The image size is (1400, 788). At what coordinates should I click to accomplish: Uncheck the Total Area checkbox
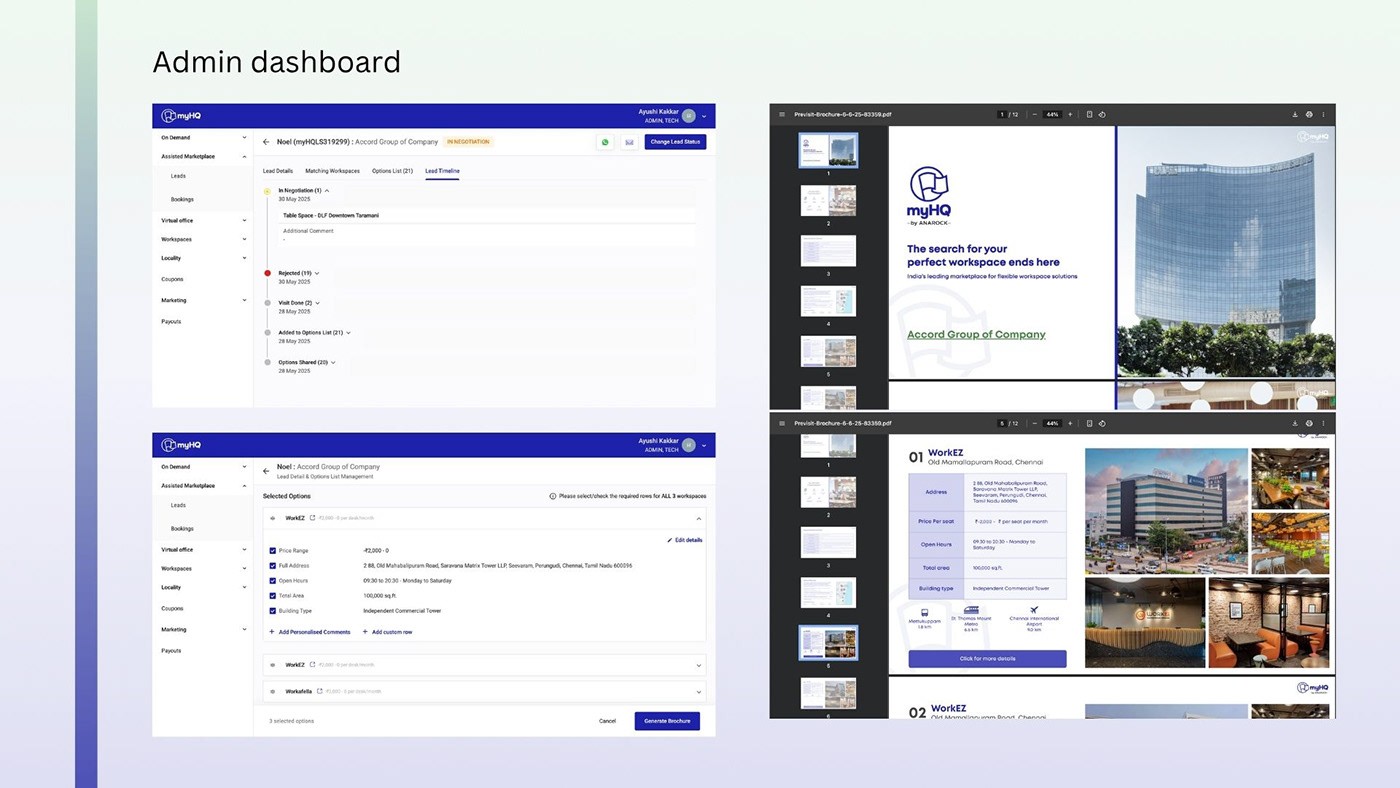pyautogui.click(x=272, y=595)
